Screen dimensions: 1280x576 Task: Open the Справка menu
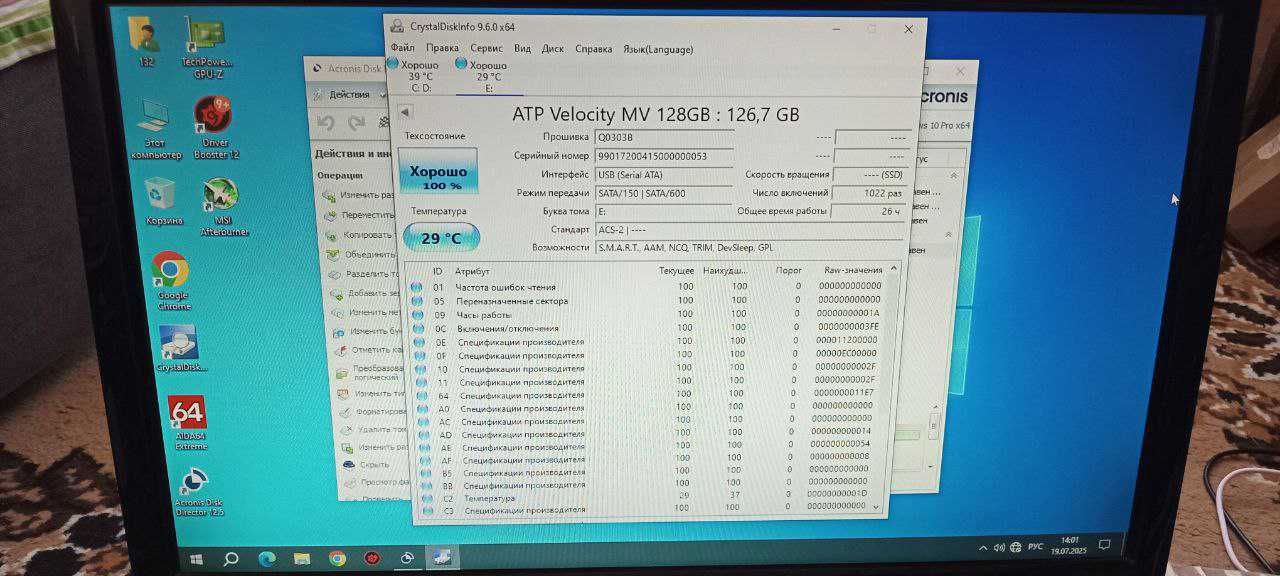coord(594,48)
